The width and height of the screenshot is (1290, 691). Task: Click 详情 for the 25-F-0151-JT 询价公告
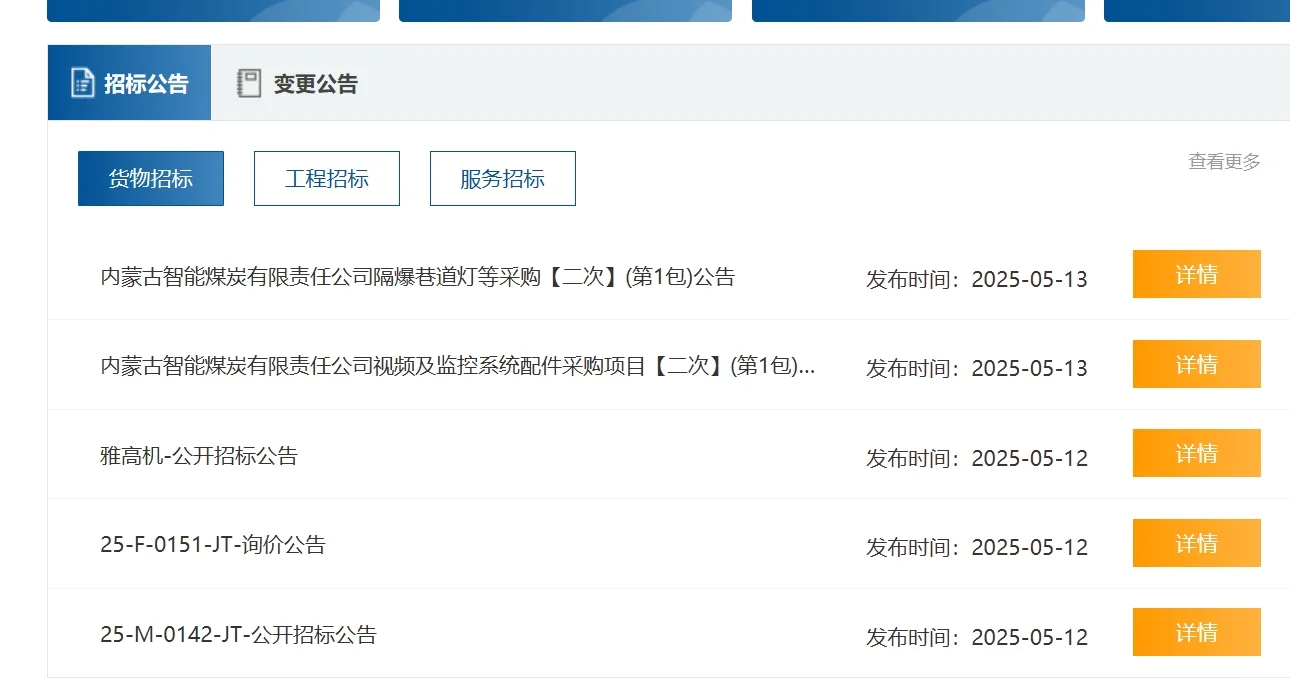(x=1195, y=543)
